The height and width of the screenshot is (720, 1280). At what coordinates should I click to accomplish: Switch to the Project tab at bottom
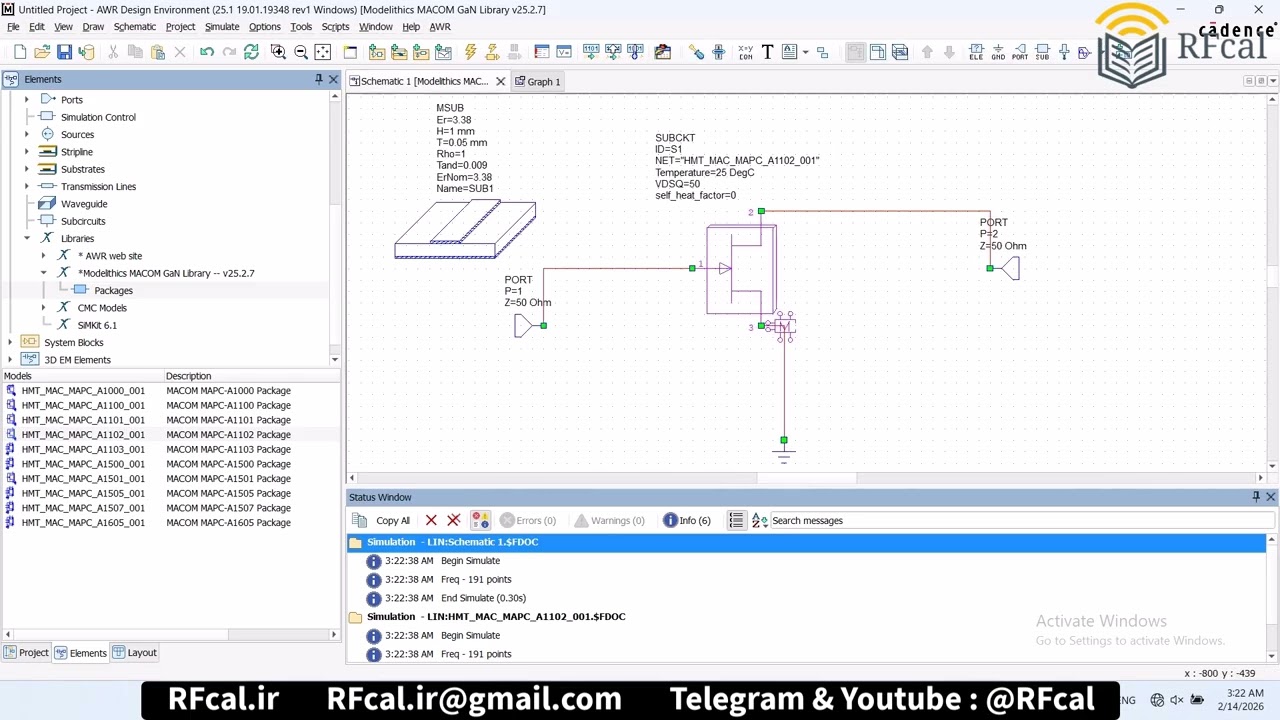point(27,653)
